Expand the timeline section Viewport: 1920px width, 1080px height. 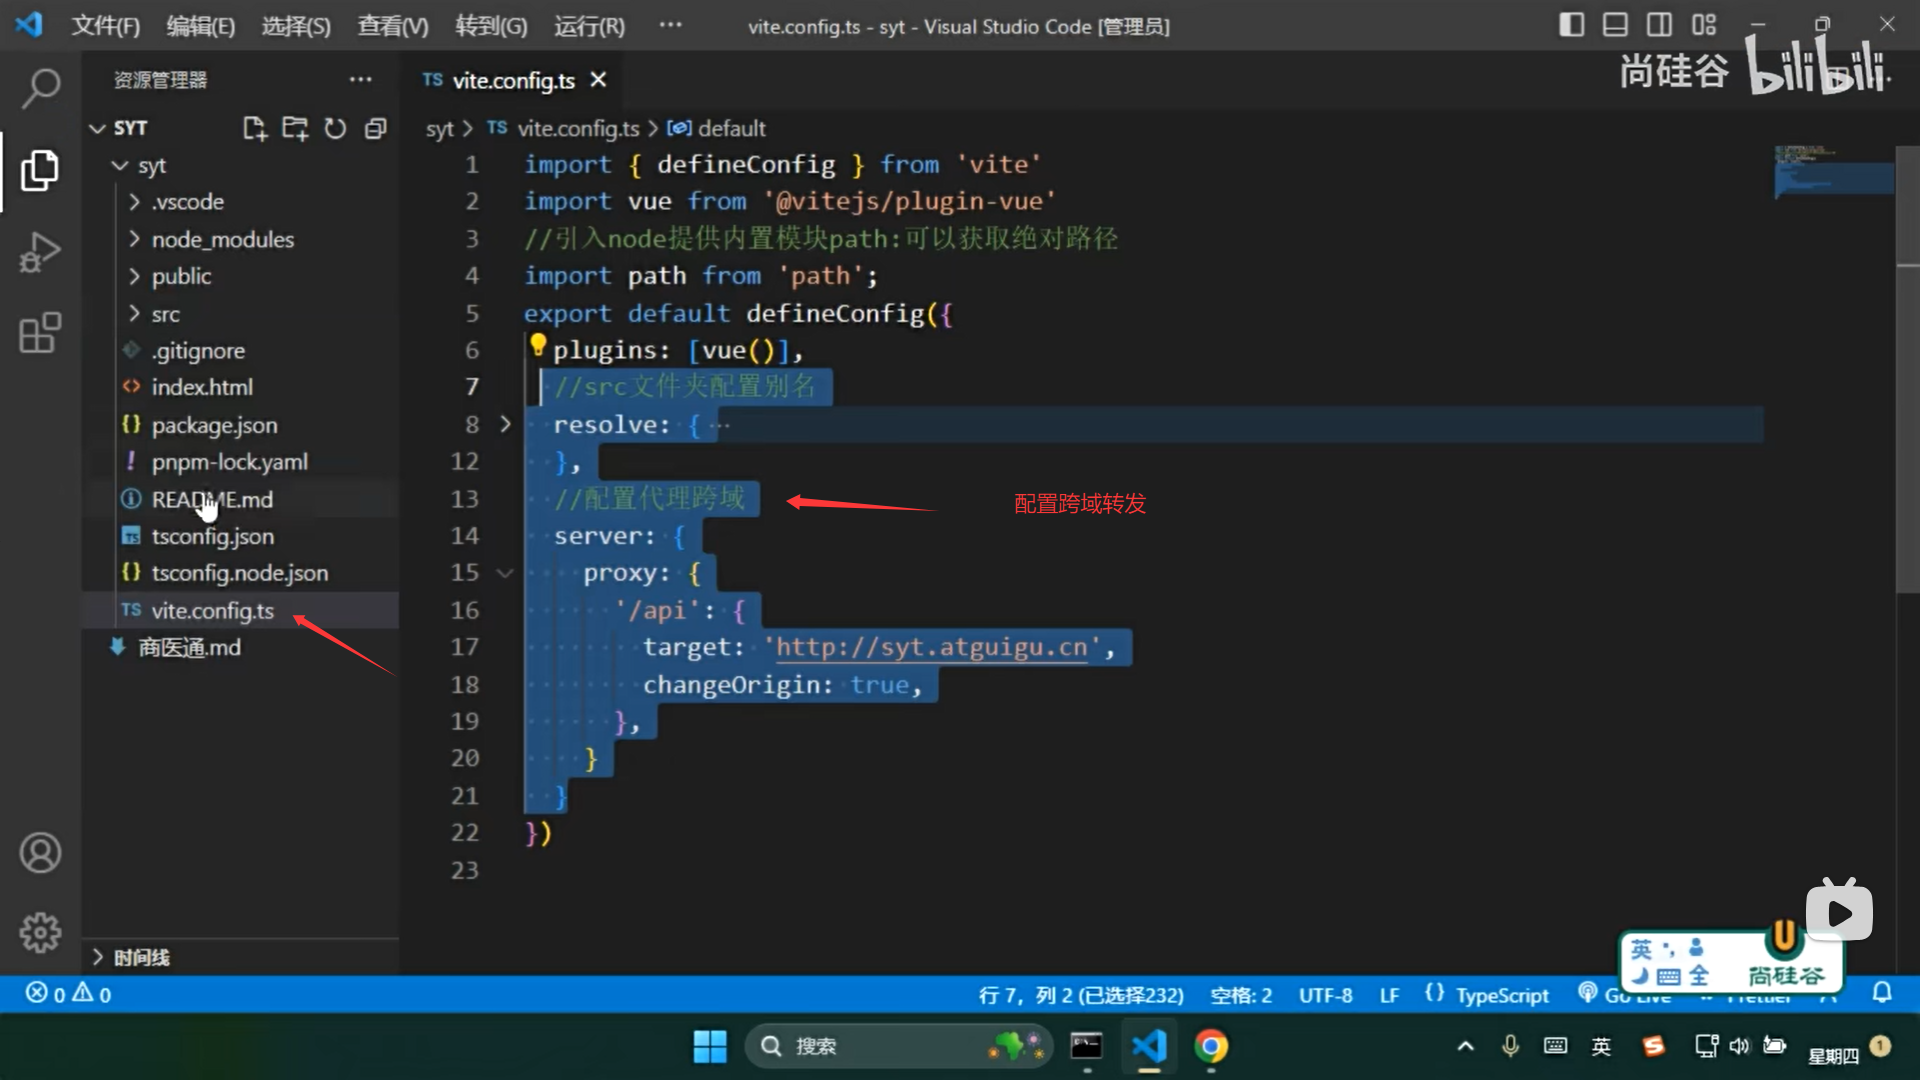click(x=140, y=957)
